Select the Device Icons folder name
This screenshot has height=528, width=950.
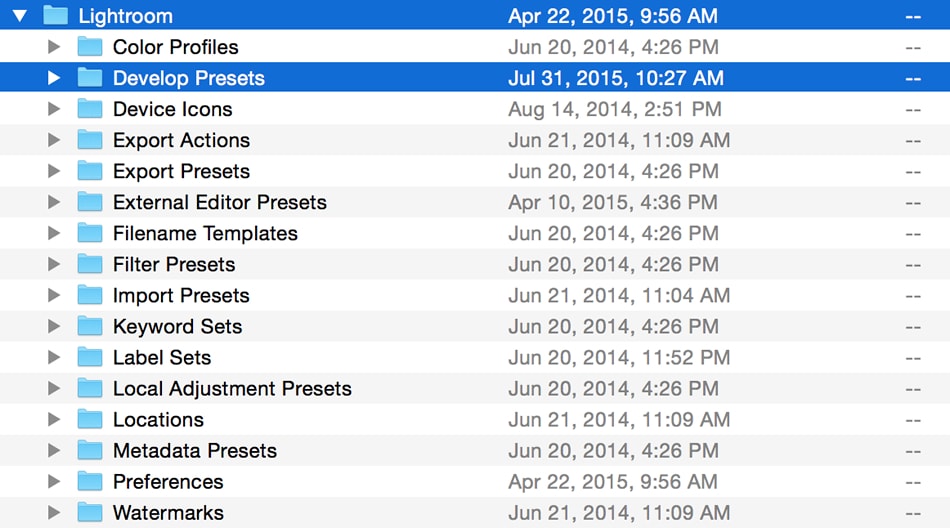click(173, 109)
